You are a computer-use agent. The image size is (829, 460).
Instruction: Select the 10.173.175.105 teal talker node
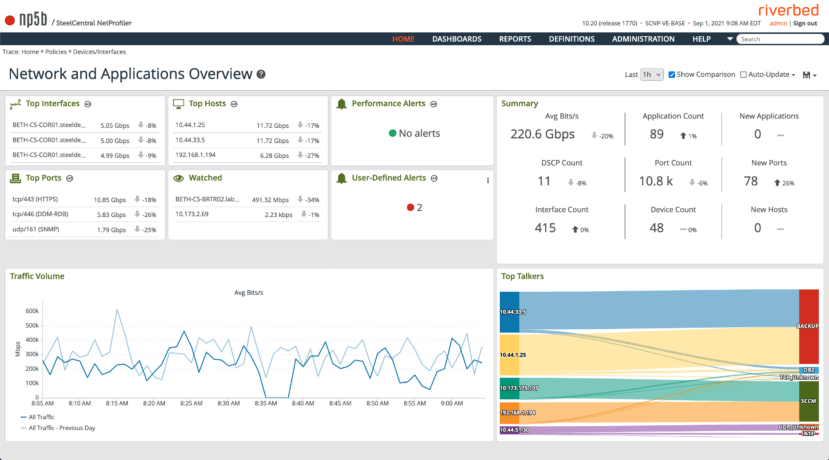click(509, 388)
